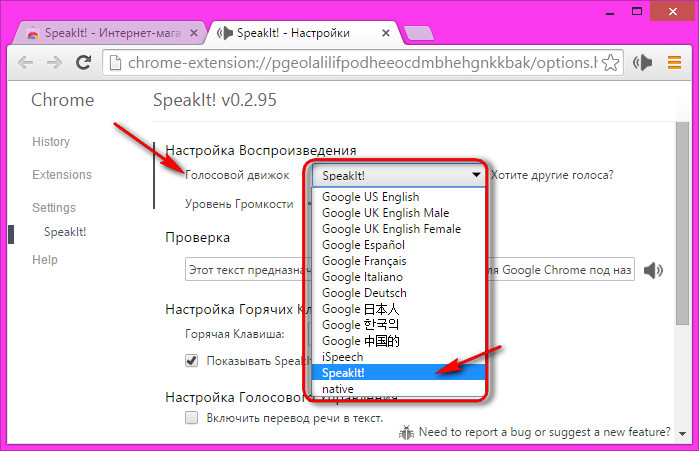This screenshot has height=451, width=699.
Task: Click the 'Горячая Клавиша:' label
Action: pyautogui.click(x=234, y=334)
